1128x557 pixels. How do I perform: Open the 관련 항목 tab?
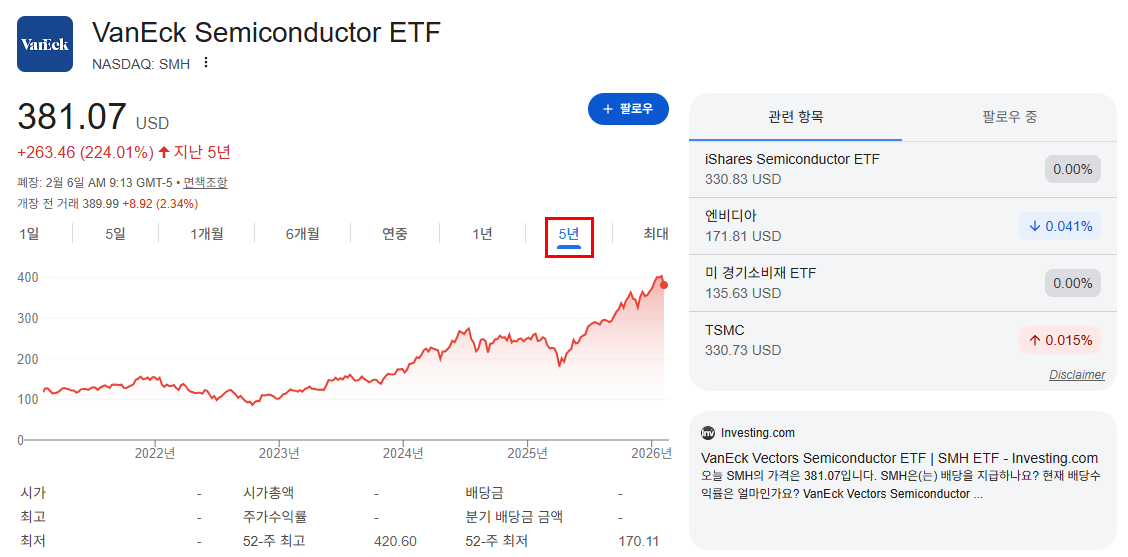(796, 117)
